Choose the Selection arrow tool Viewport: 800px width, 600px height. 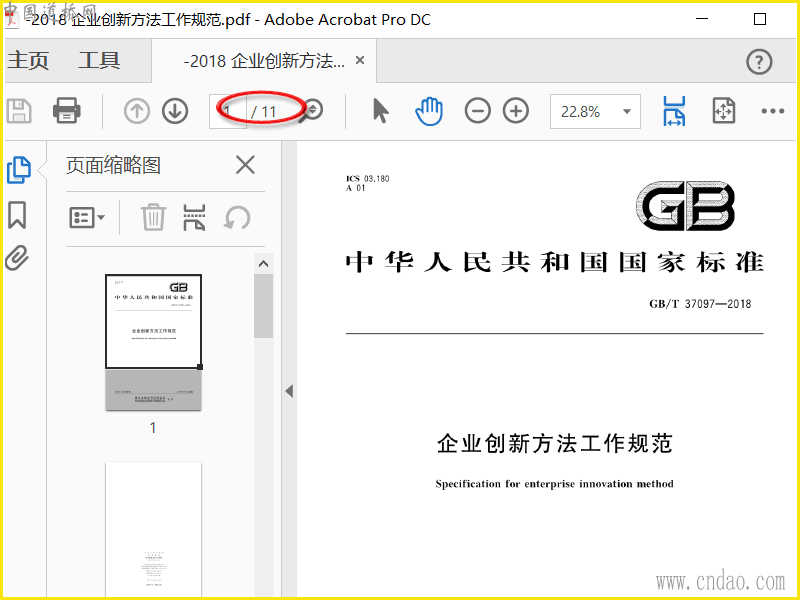(381, 111)
